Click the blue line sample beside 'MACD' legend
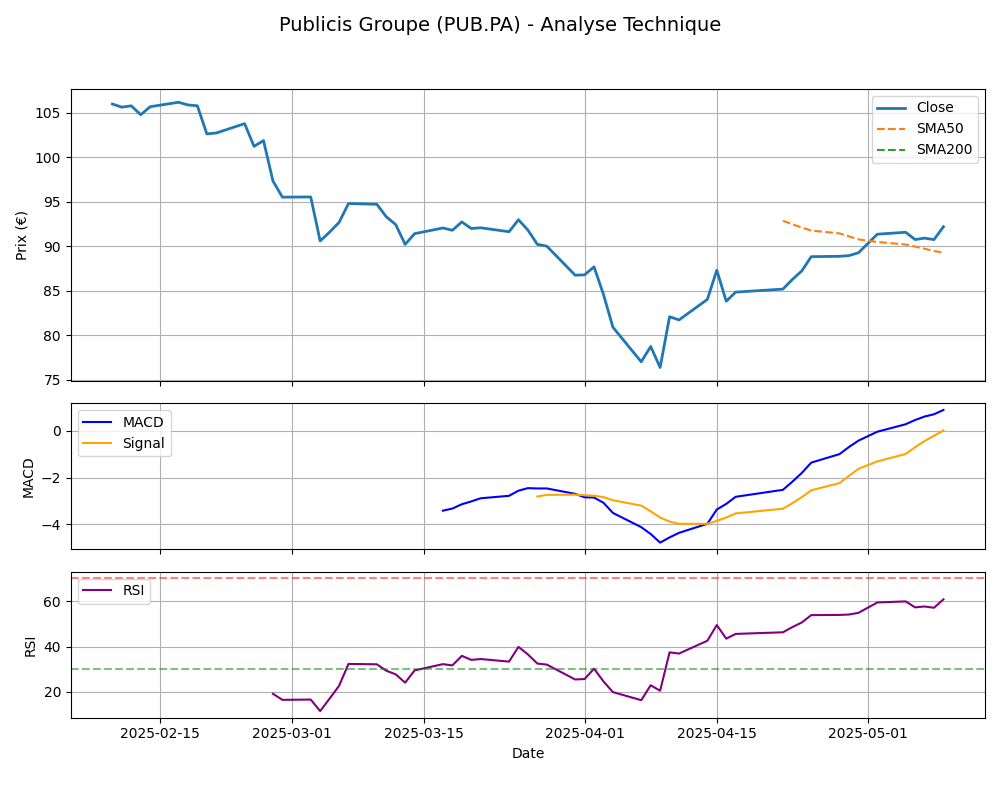This screenshot has height=800, width=1000. click(98, 422)
